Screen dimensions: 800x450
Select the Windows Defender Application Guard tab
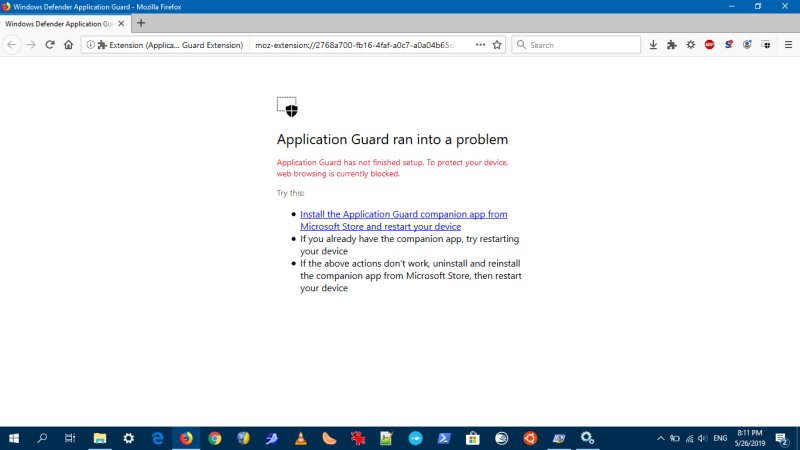coord(65,23)
